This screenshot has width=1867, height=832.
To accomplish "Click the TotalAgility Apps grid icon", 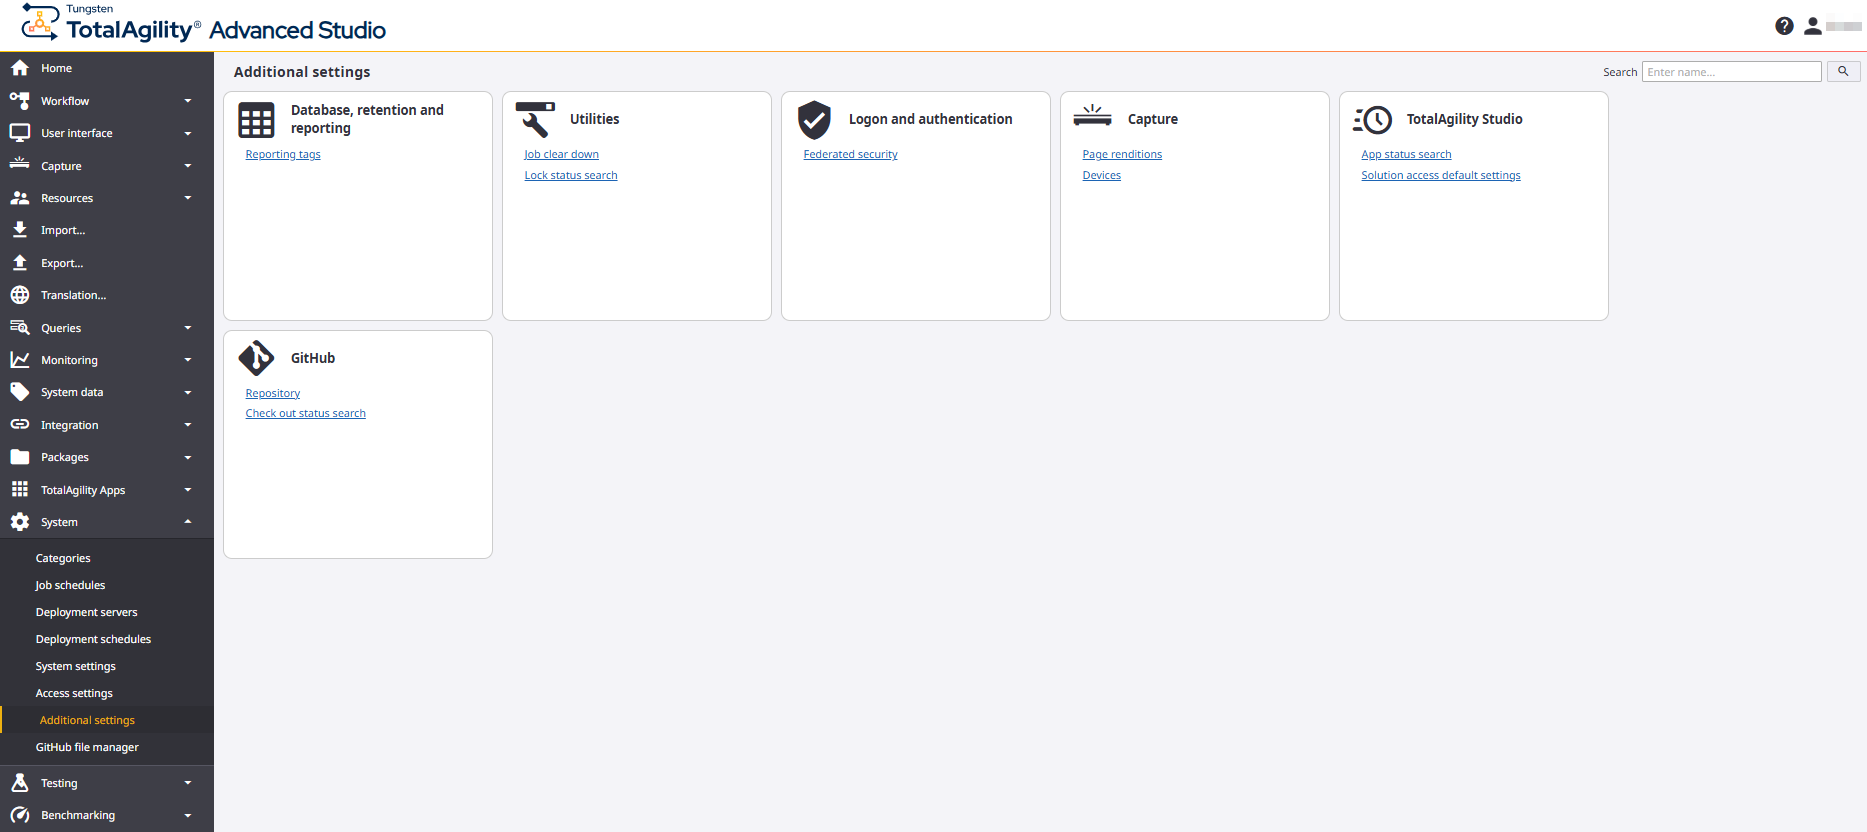I will pos(20,489).
